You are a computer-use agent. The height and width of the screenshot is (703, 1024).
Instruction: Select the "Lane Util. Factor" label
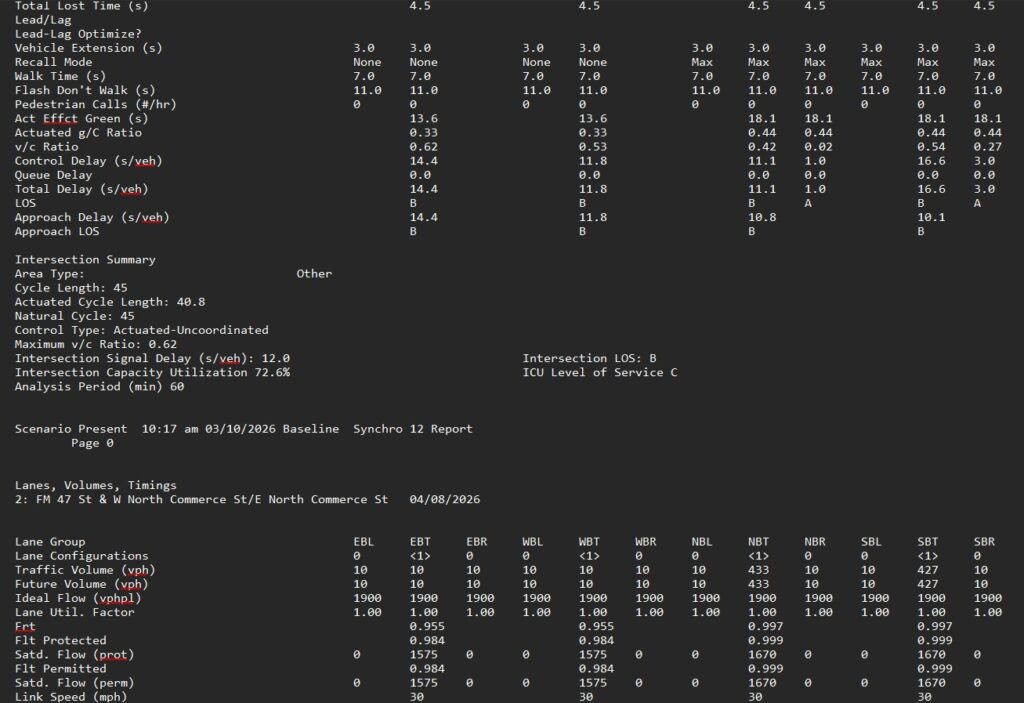[x=74, y=612]
